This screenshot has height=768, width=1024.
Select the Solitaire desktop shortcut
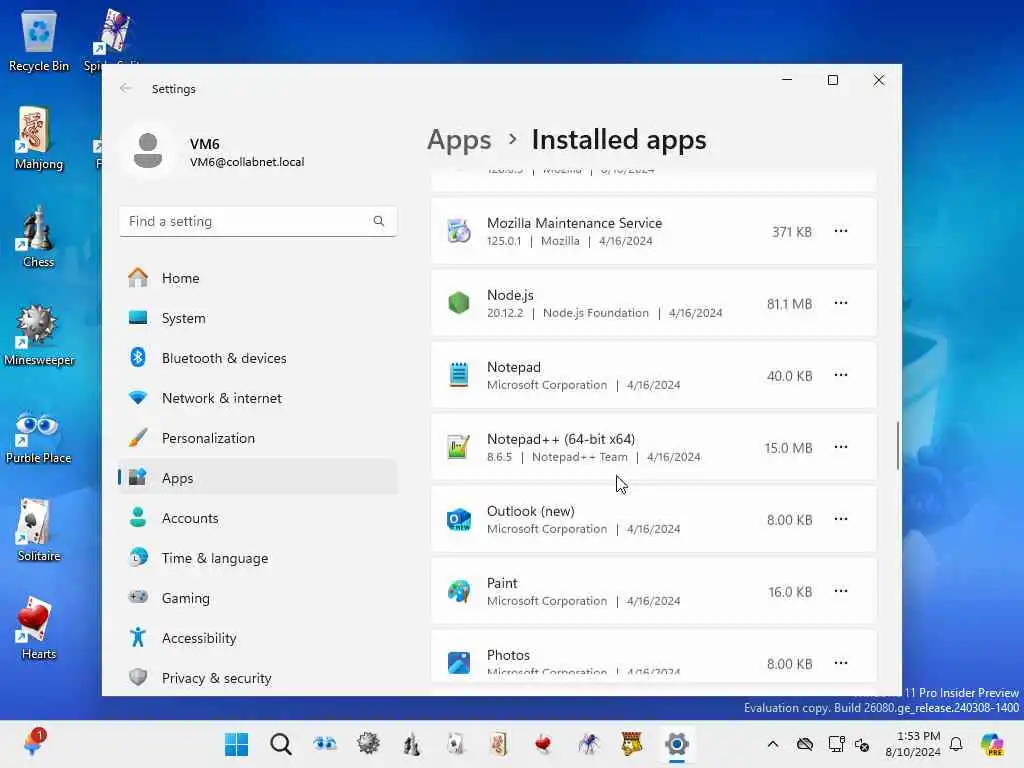click(x=39, y=530)
